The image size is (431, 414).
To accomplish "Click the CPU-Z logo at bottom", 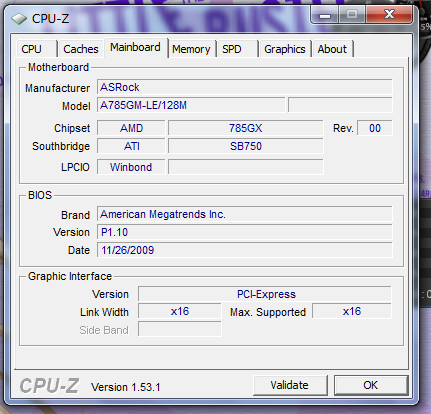I will [49, 386].
